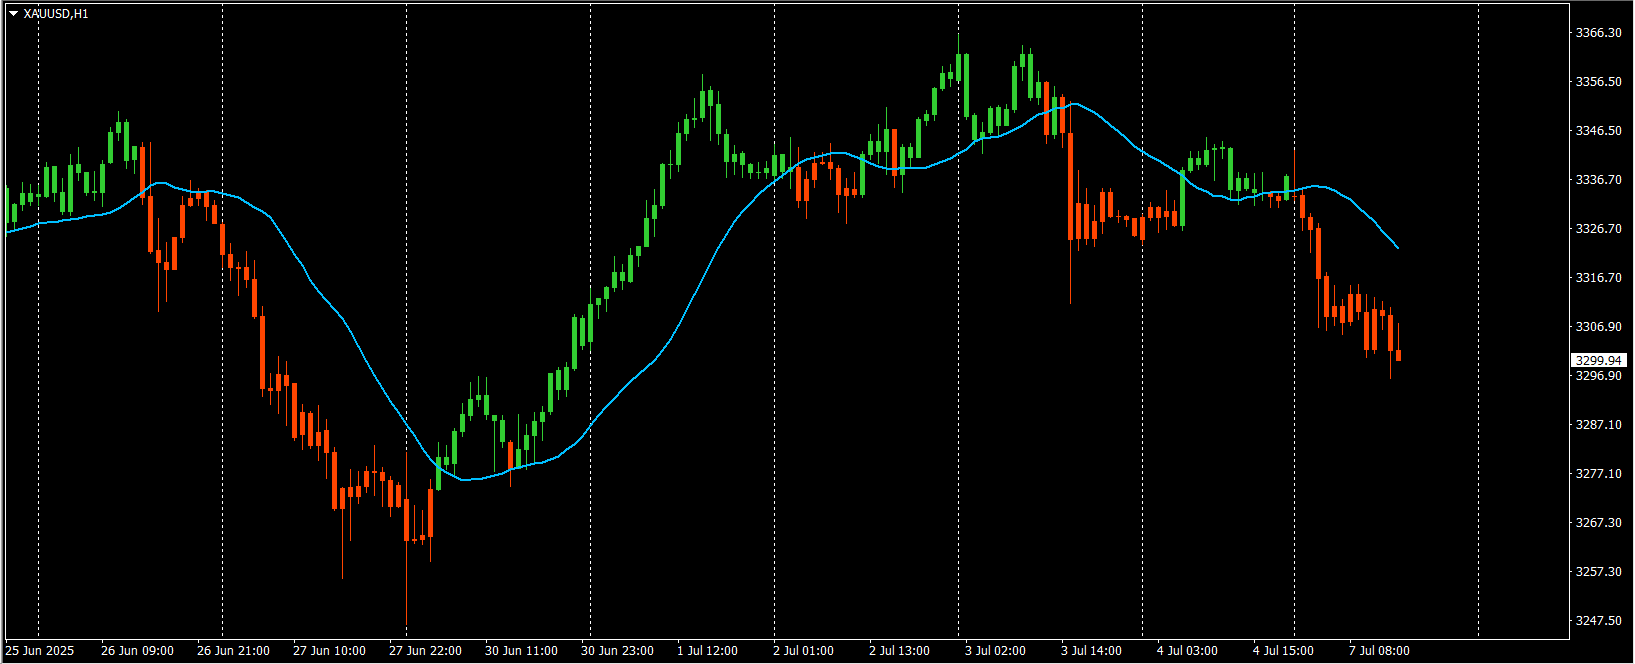
Task: Click the XAUUSD,H1 symbol label
Action: coord(56,14)
